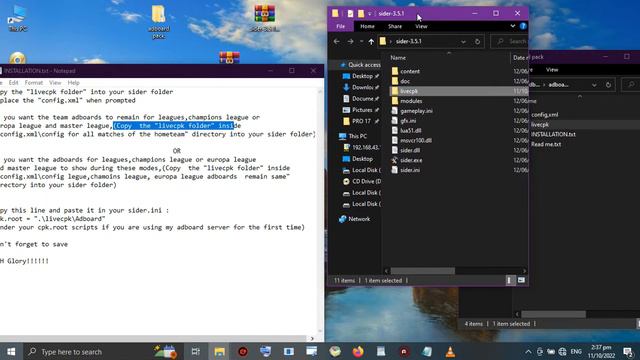Open the notification center icon
Image resolution: width=640 pixels, height=360 pixels.
coord(628,351)
